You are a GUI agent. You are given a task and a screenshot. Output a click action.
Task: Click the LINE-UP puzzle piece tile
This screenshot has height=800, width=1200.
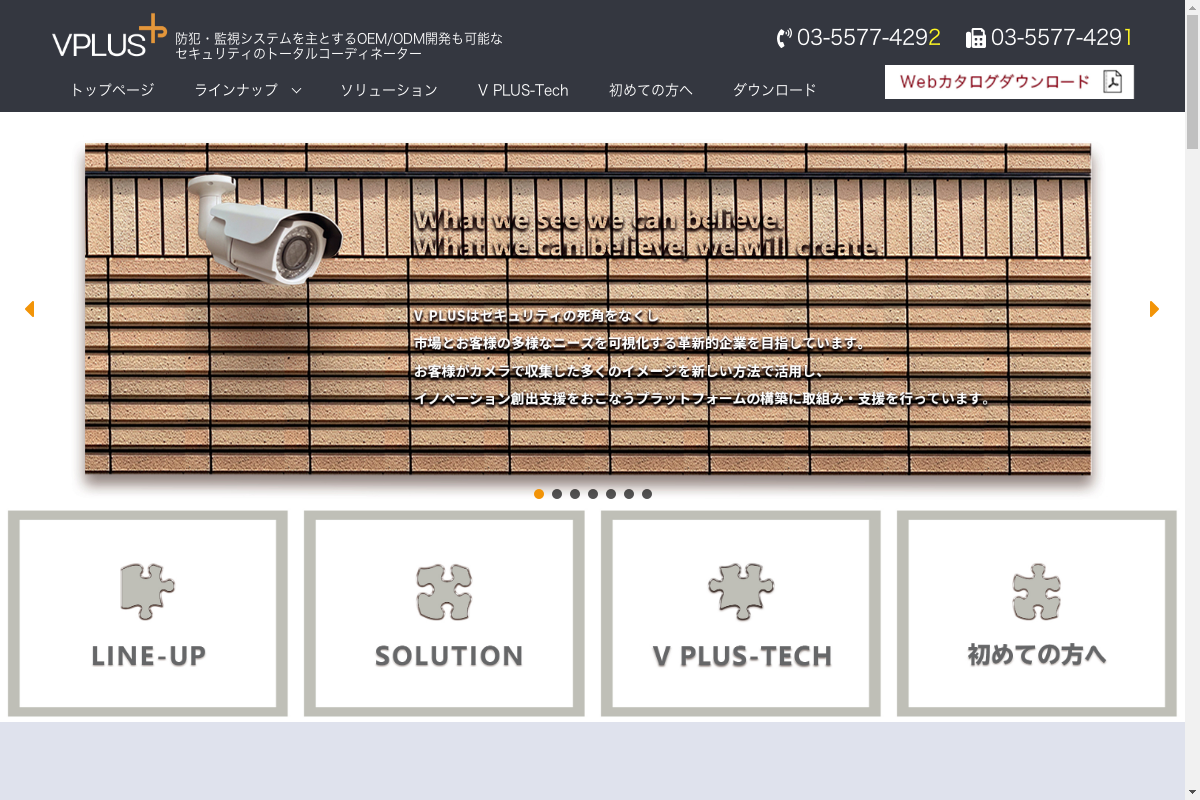148,613
